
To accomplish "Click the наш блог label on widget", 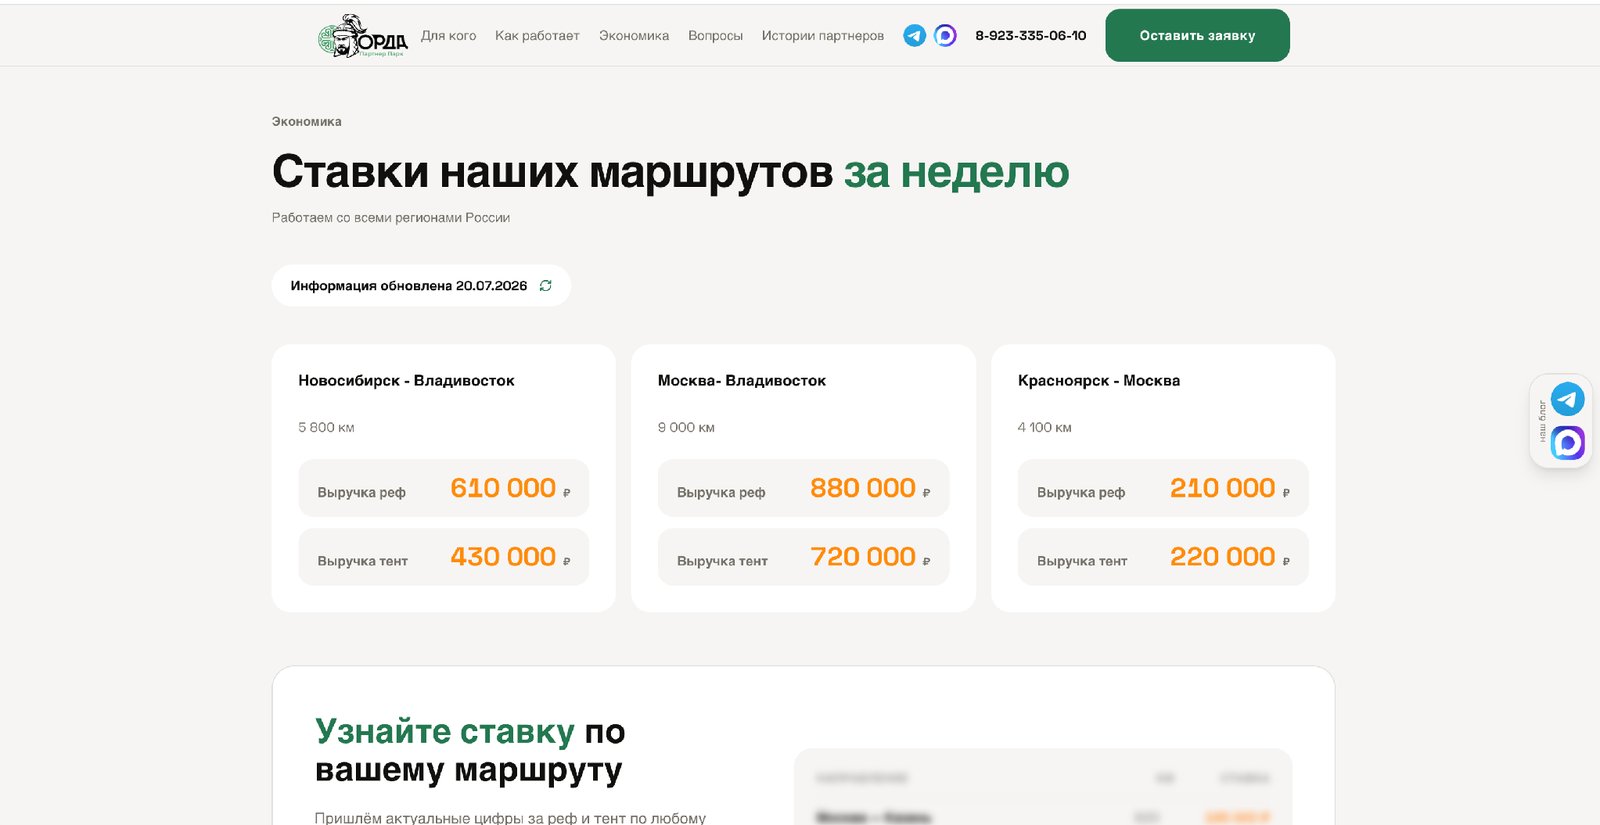I will click(x=1542, y=422).
